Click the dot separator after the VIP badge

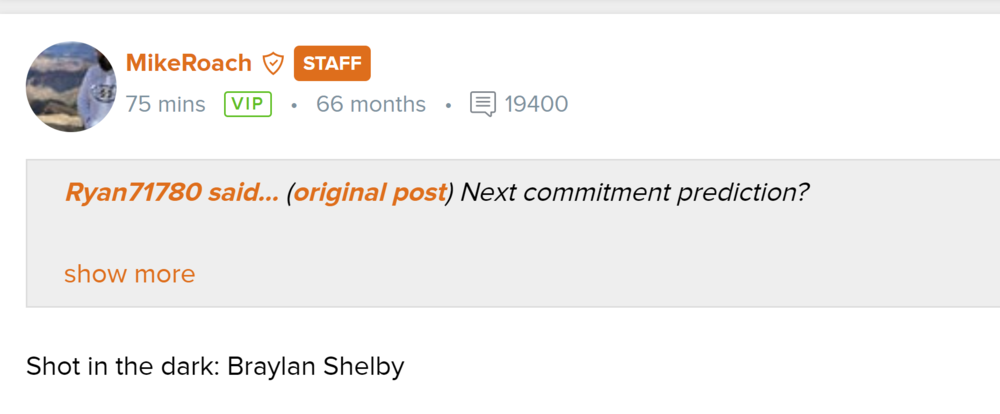[x=294, y=105]
